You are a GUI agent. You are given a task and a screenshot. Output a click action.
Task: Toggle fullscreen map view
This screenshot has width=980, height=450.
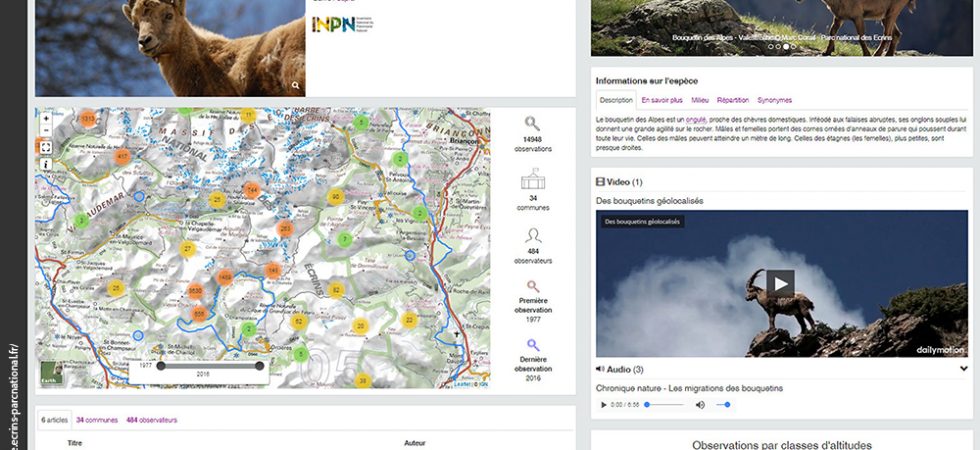tap(46, 147)
